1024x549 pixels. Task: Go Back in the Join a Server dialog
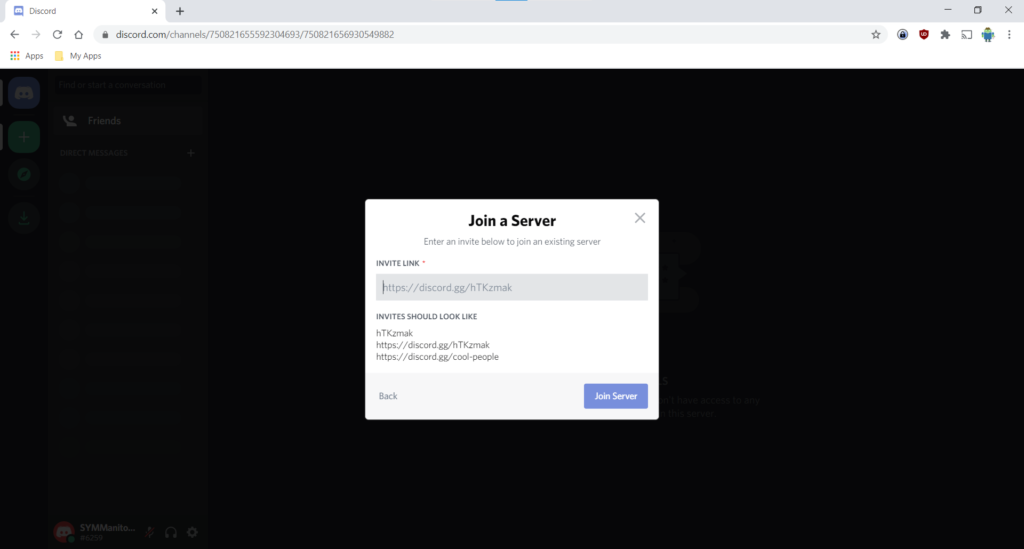[x=388, y=396]
